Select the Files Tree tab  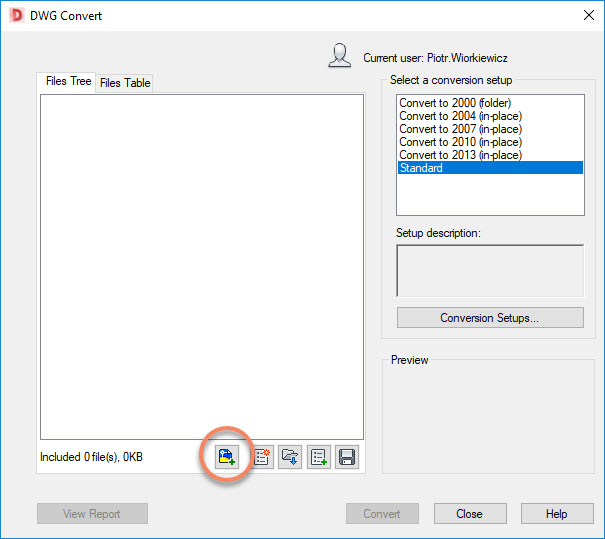pyautogui.click(x=68, y=81)
